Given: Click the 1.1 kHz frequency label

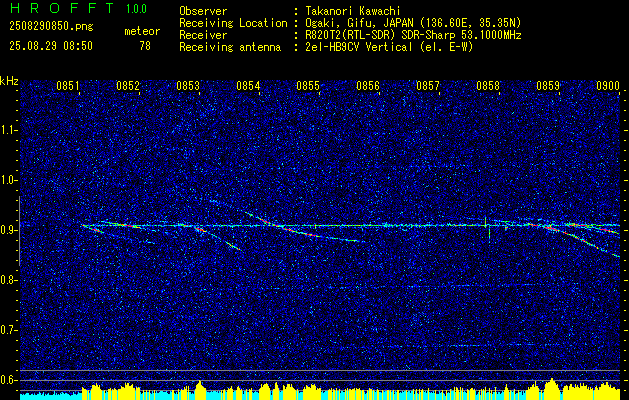Looking at the screenshot, I should click(x=9, y=130).
